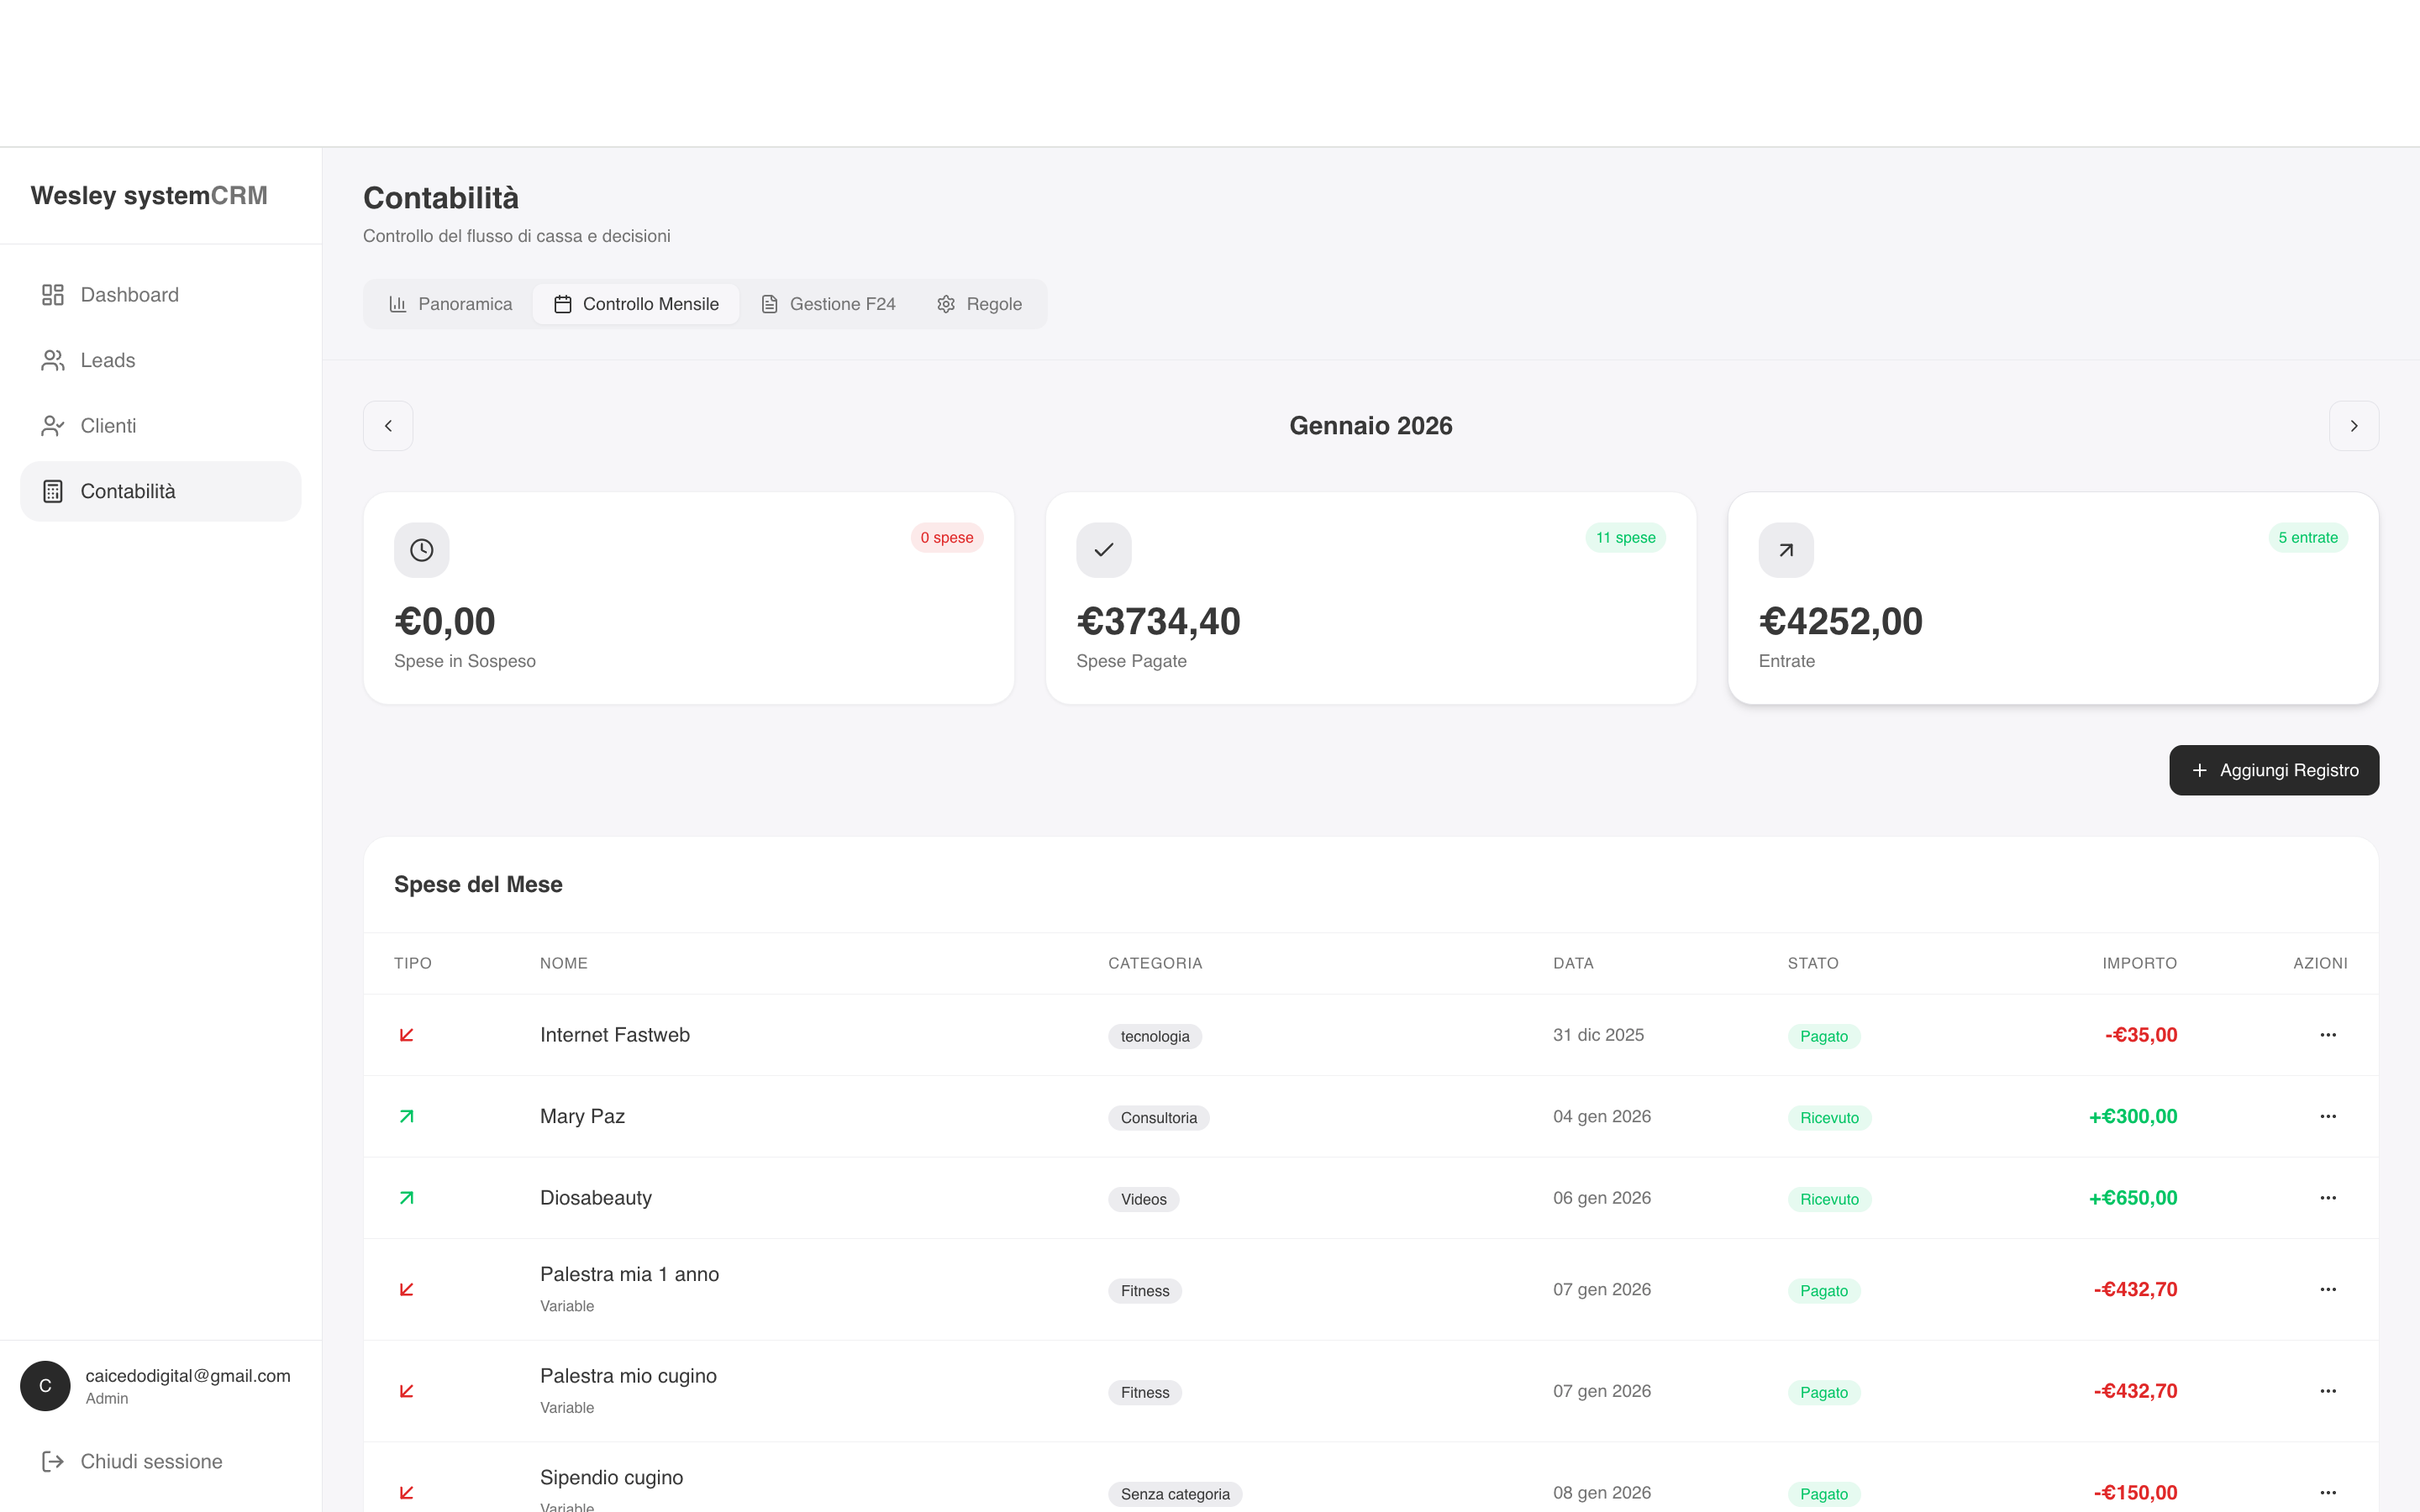Click Ricevuto status for Diosabeauty
This screenshot has width=2420, height=1512.
(1829, 1199)
